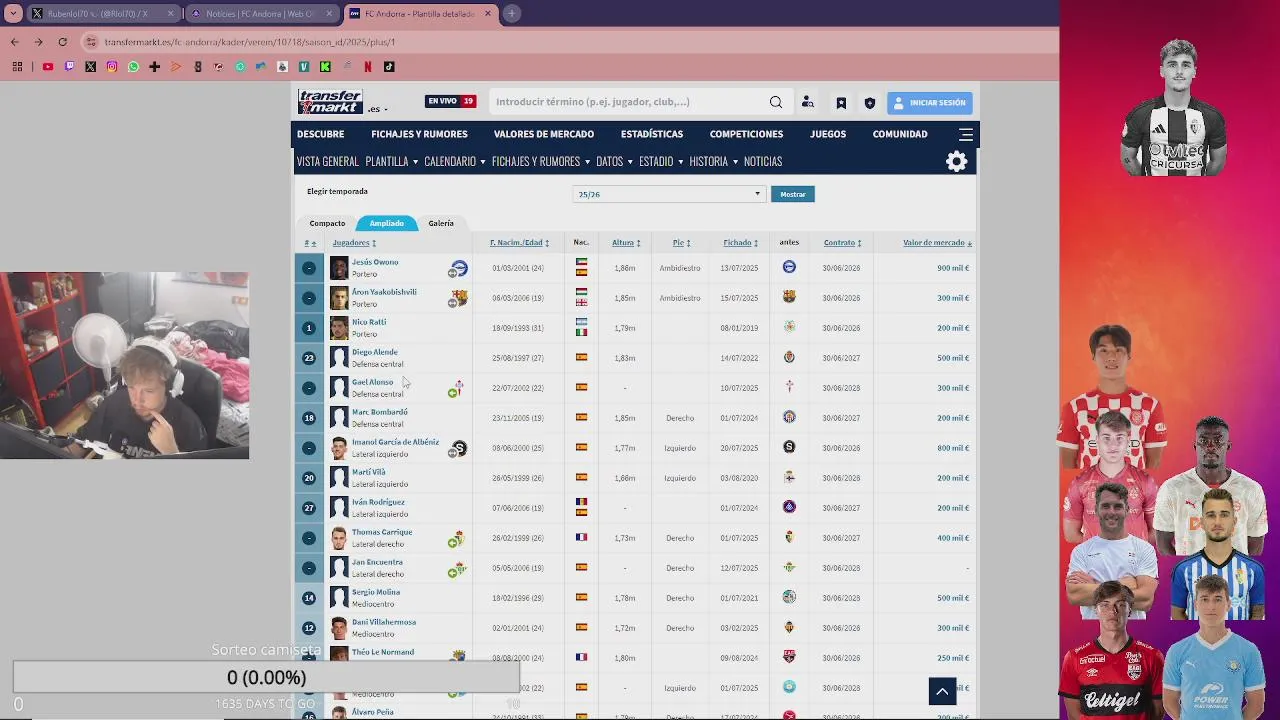Open the TikTok bookmark
The image size is (1280, 720).
coord(389,67)
